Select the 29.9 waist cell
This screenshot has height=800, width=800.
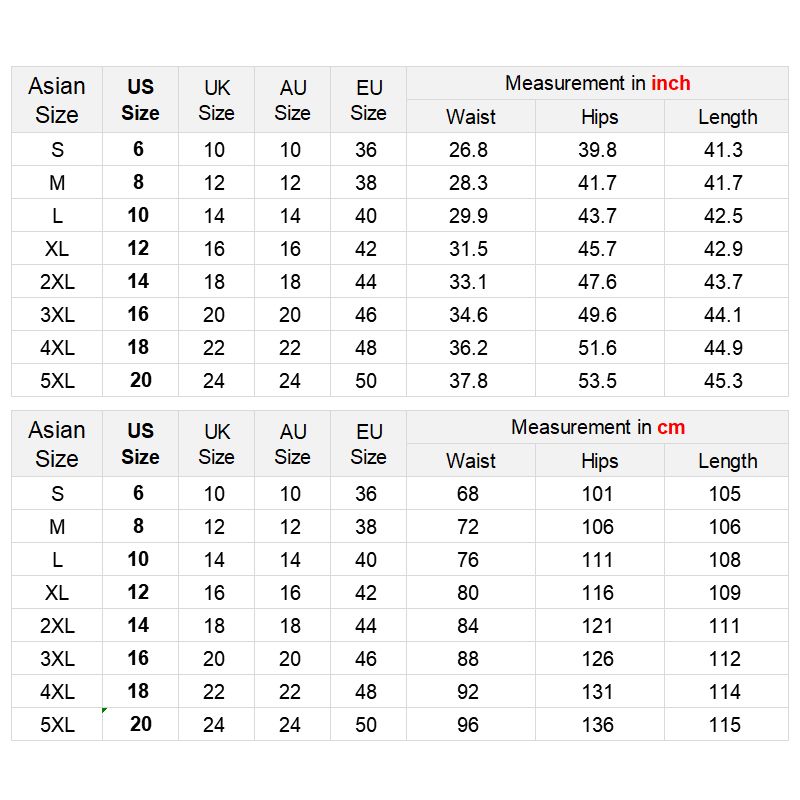click(x=468, y=216)
